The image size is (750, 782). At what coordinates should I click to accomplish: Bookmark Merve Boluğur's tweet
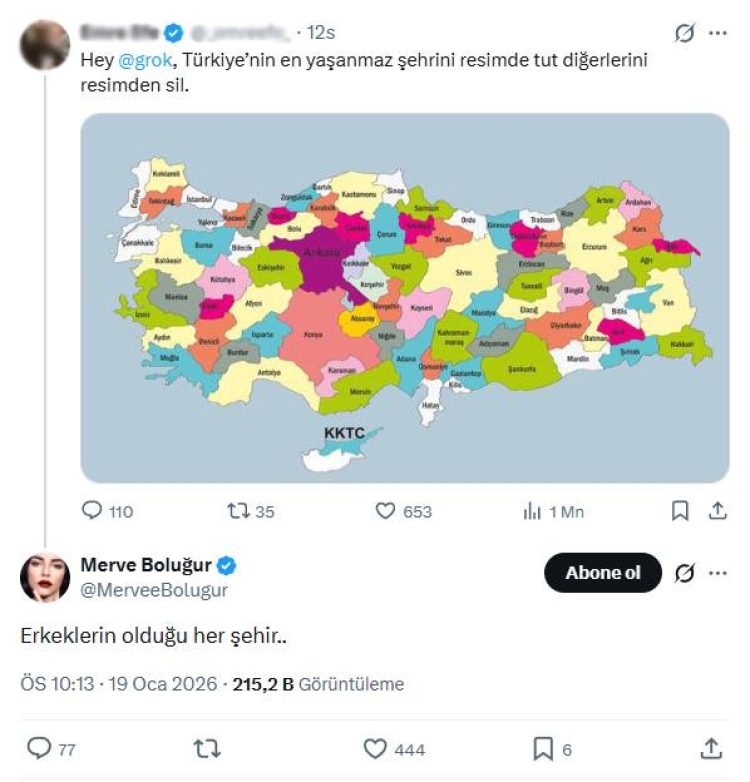point(543,748)
